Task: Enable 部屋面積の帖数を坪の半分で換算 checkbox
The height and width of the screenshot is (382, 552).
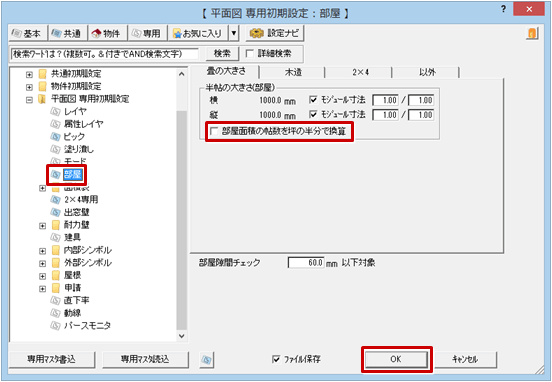Action: point(214,132)
